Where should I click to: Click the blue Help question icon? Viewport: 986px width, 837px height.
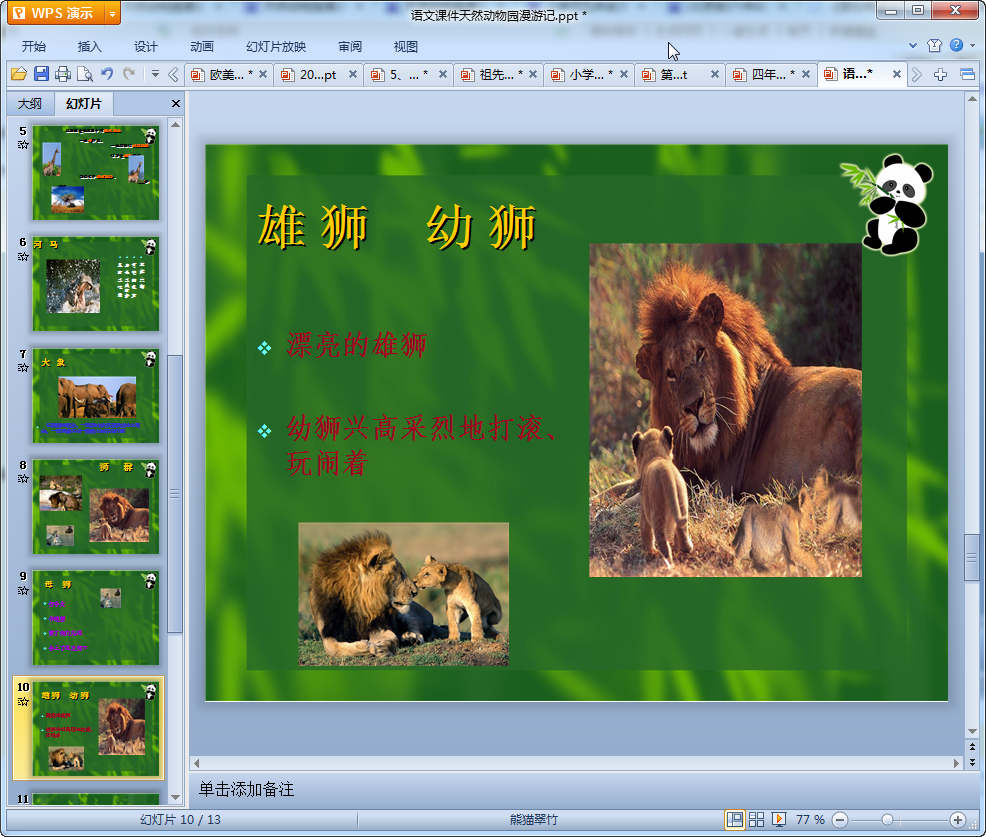(x=956, y=45)
